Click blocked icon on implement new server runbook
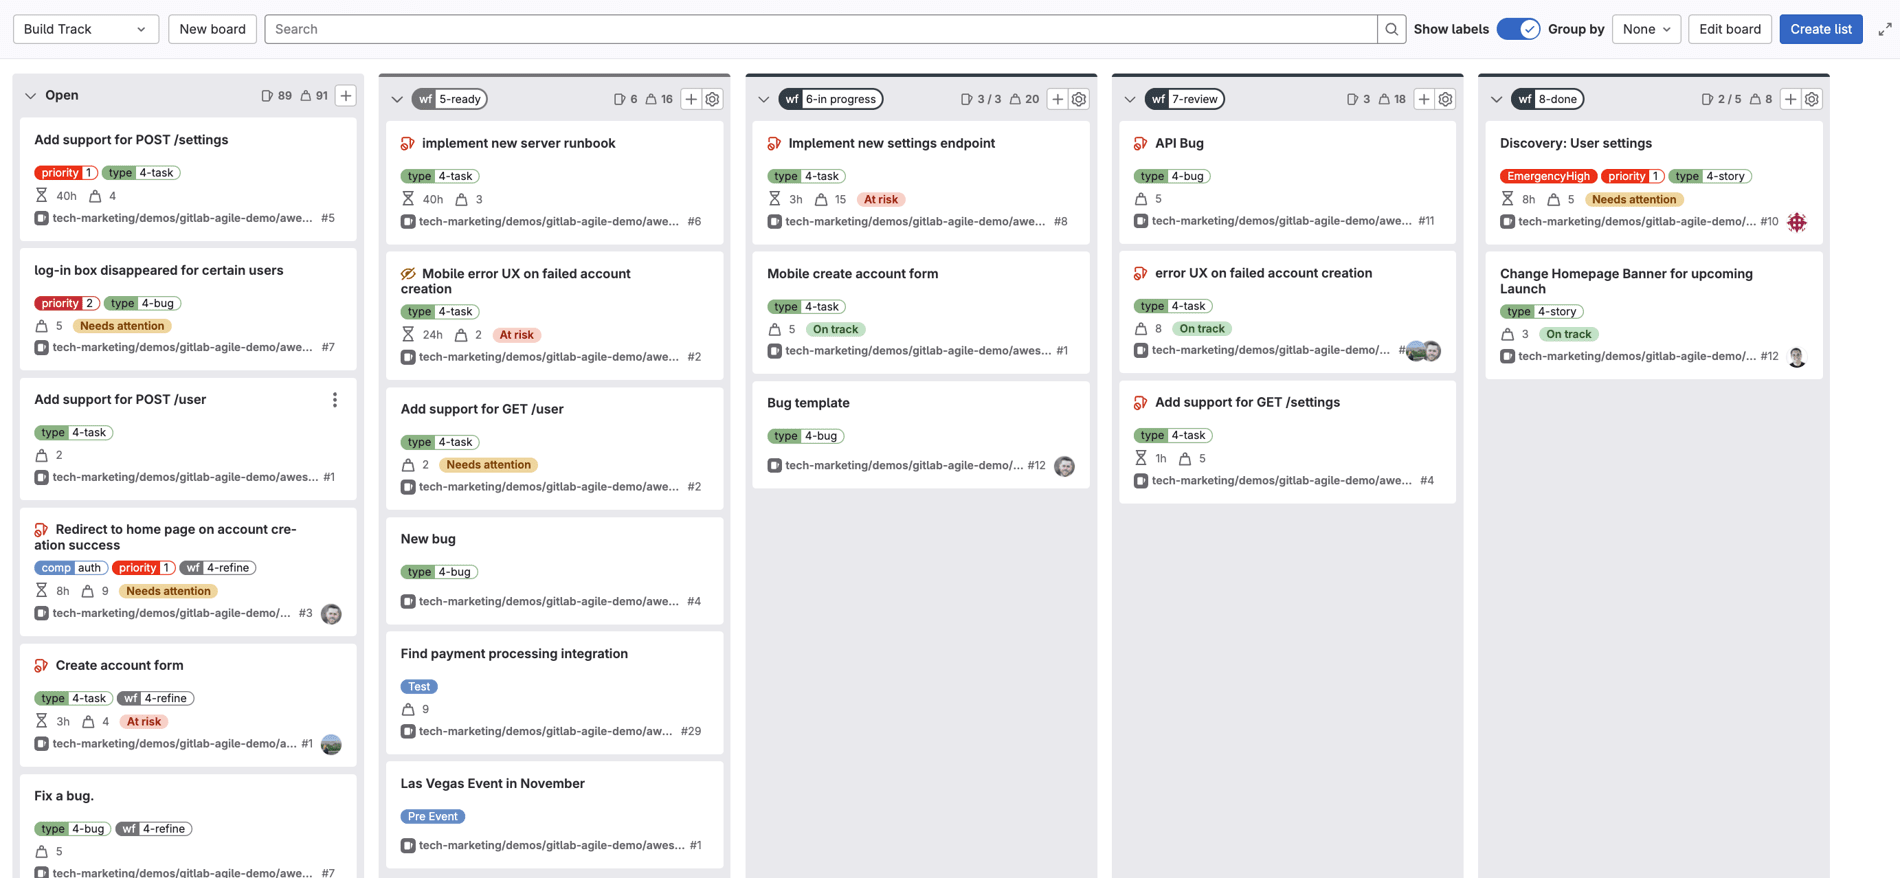The image size is (1900, 878). (x=408, y=144)
